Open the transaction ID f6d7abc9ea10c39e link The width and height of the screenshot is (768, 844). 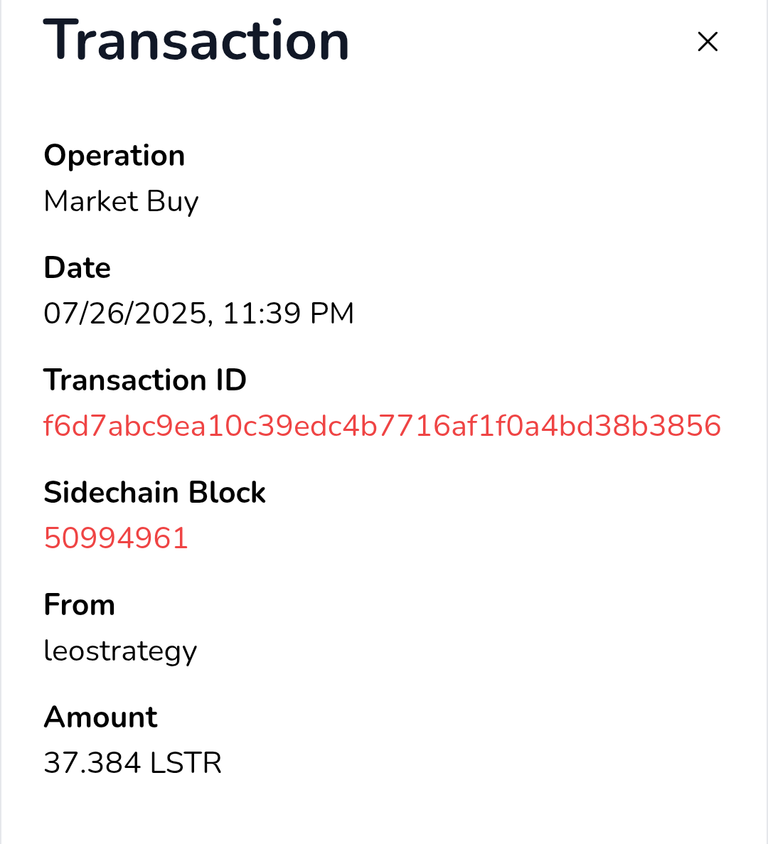pos(382,426)
